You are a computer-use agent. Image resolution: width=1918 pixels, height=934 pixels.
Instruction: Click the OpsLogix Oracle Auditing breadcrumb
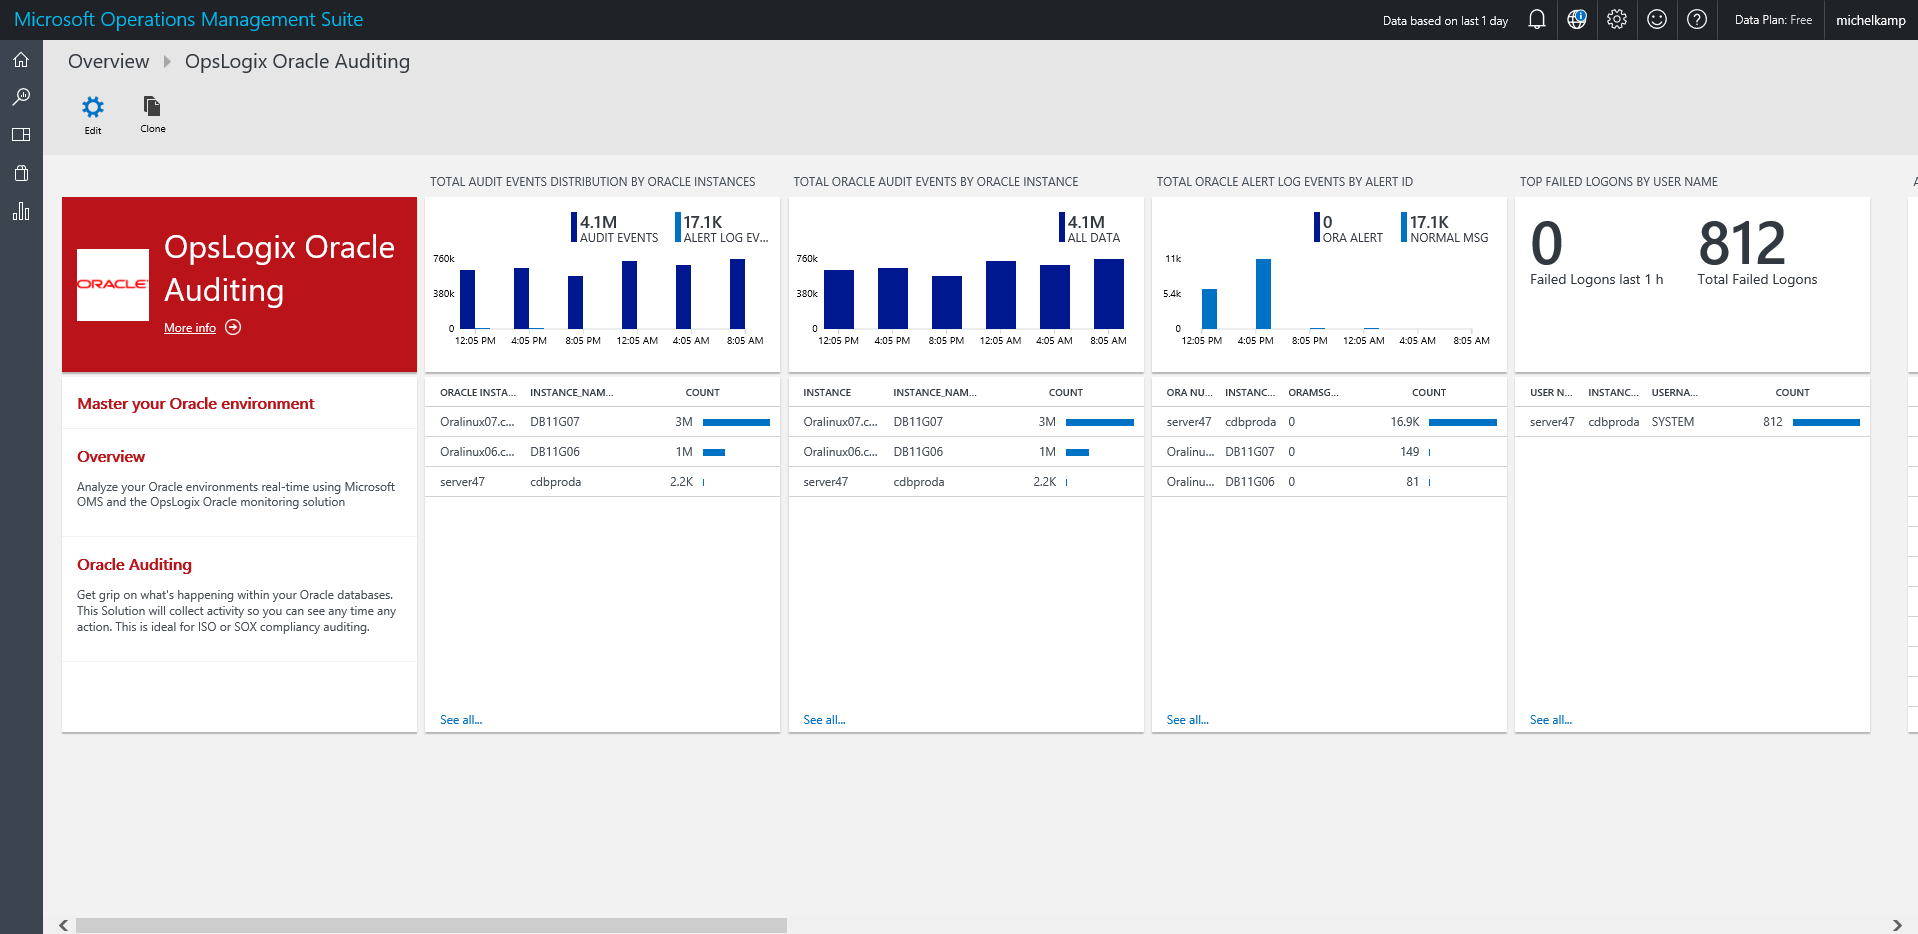(297, 61)
